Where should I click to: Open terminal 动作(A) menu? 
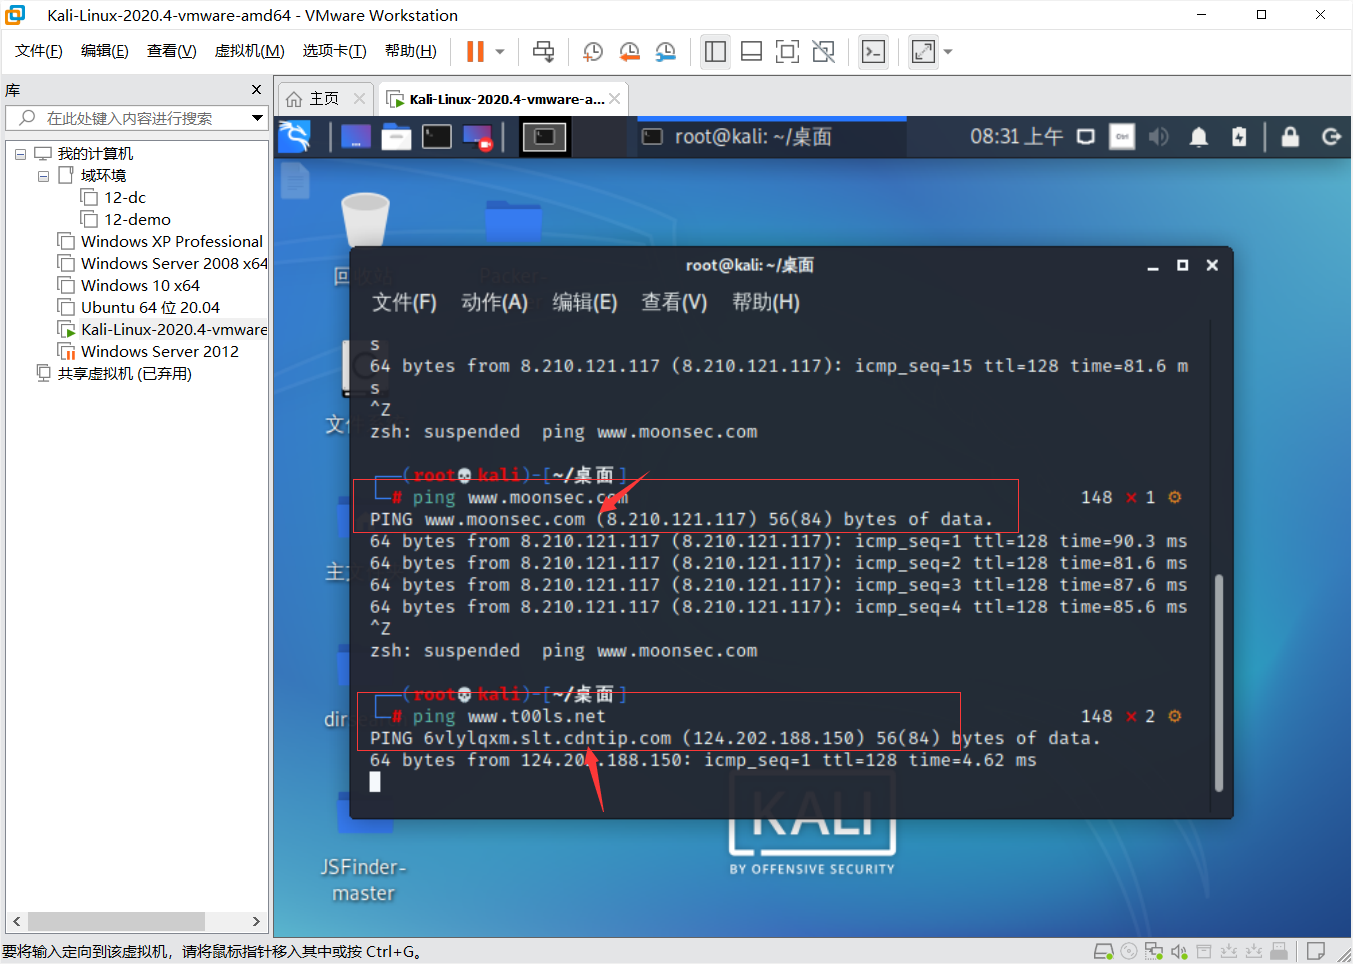[494, 302]
